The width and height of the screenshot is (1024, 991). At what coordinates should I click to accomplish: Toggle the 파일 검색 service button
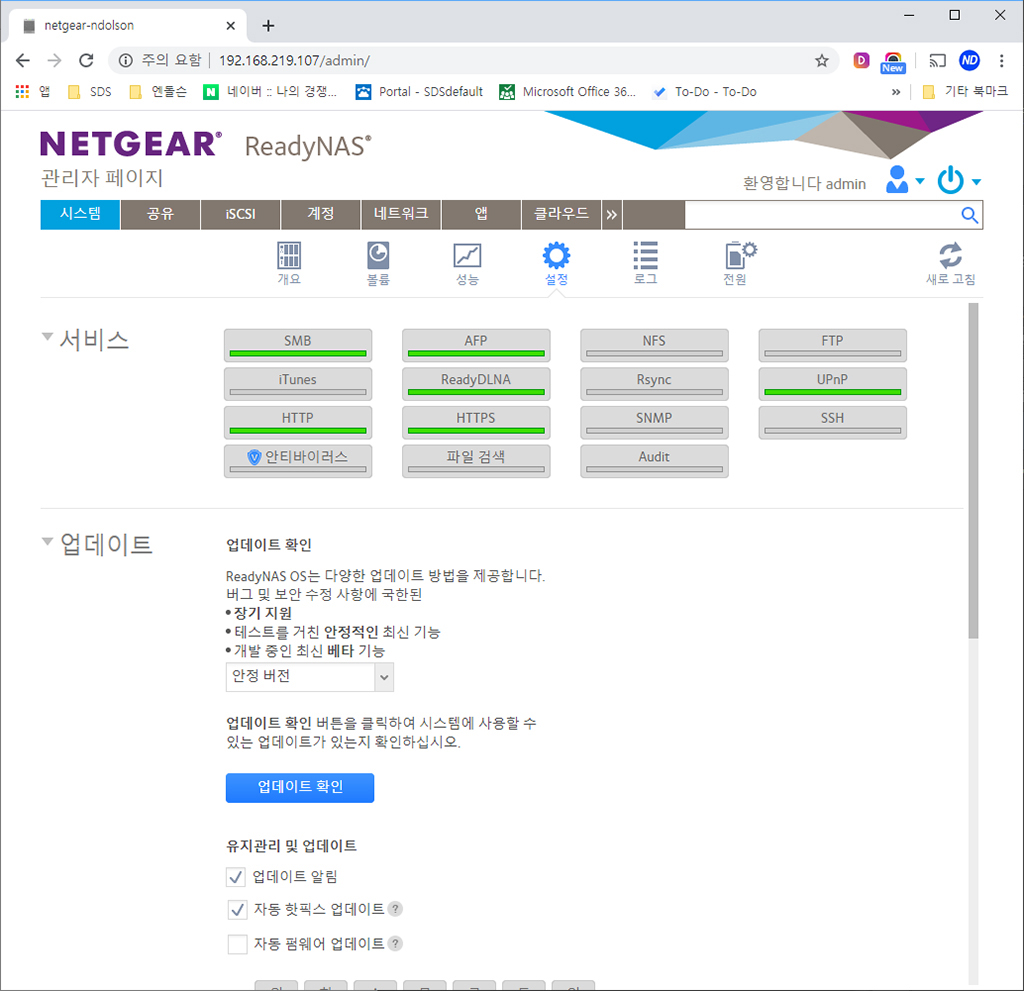coord(476,461)
